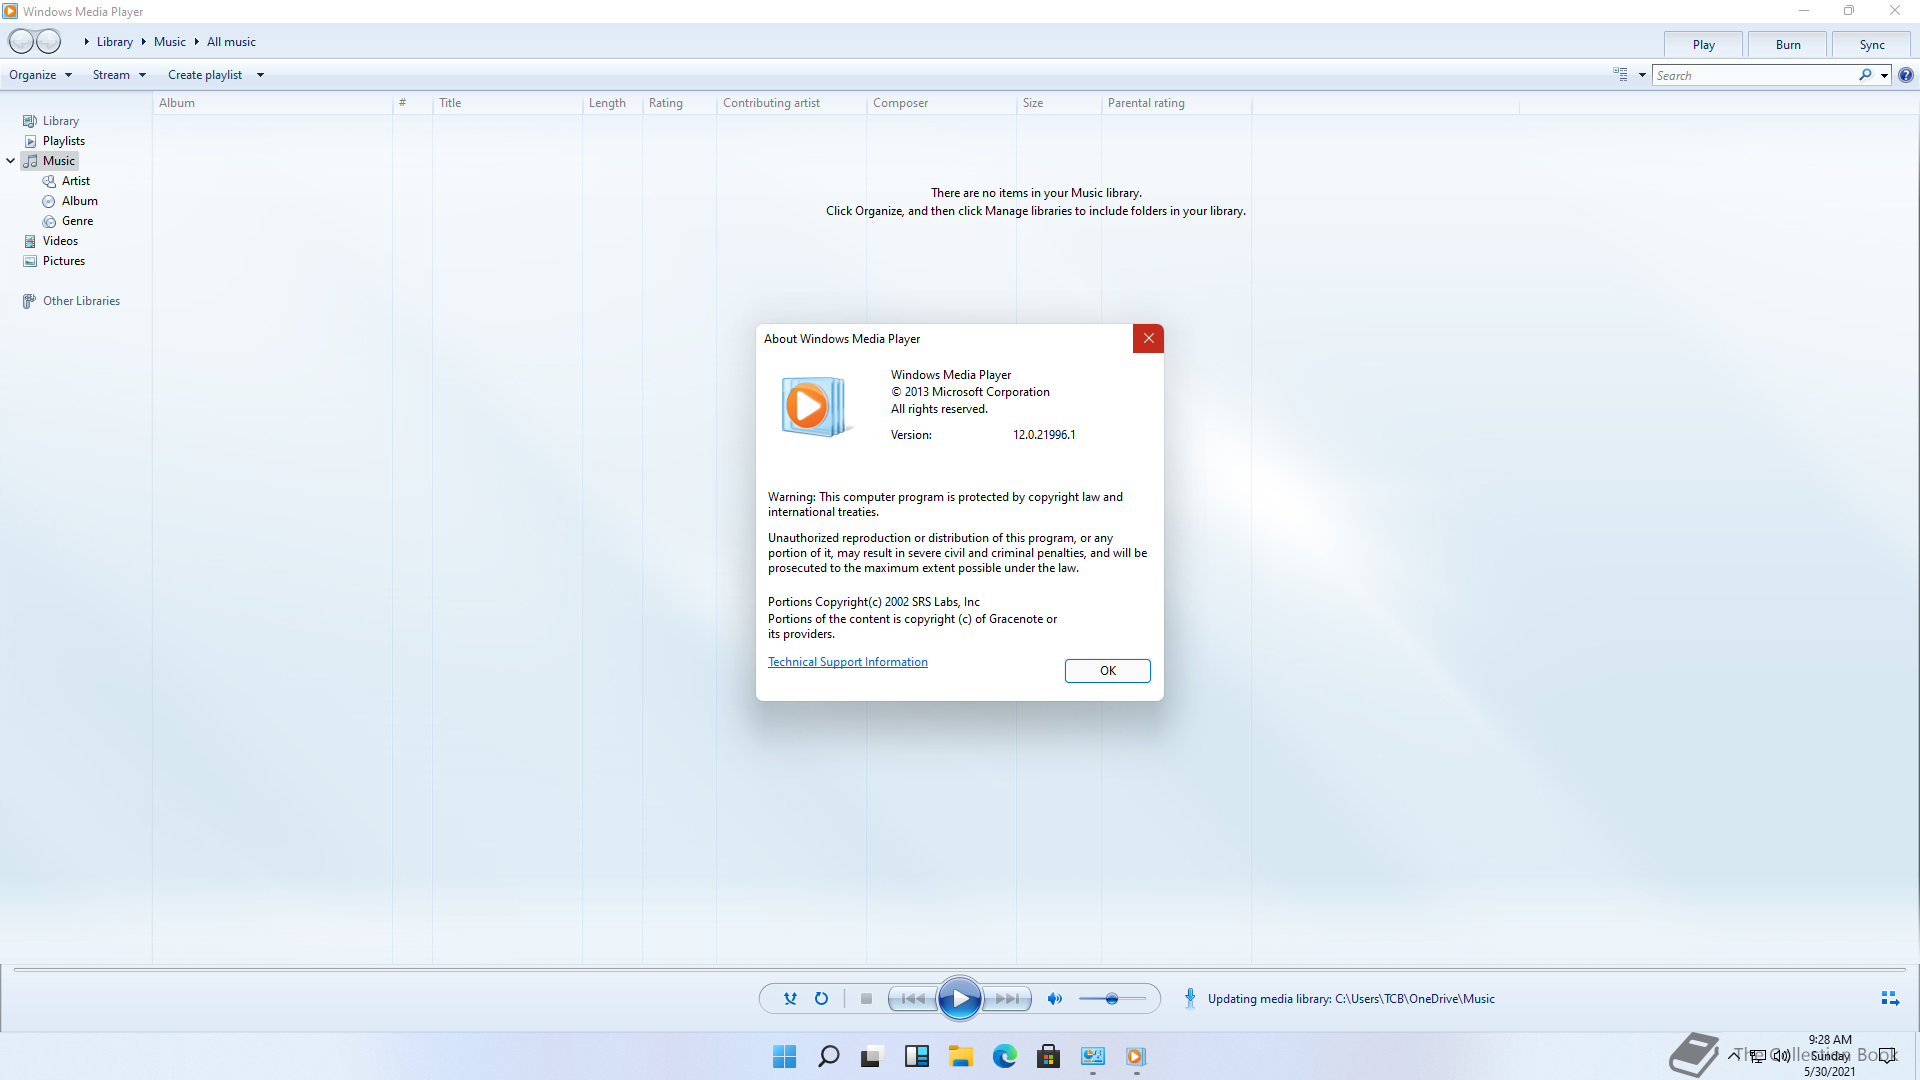Turn shuffle on in playback controls
Viewport: 1920px width, 1080px height.
click(790, 998)
